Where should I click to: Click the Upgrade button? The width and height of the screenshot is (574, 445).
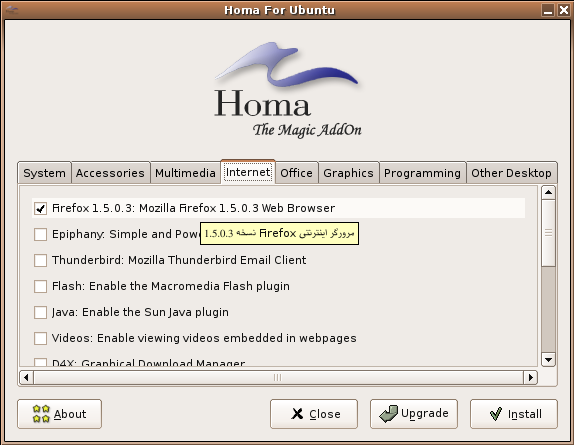coord(414,414)
